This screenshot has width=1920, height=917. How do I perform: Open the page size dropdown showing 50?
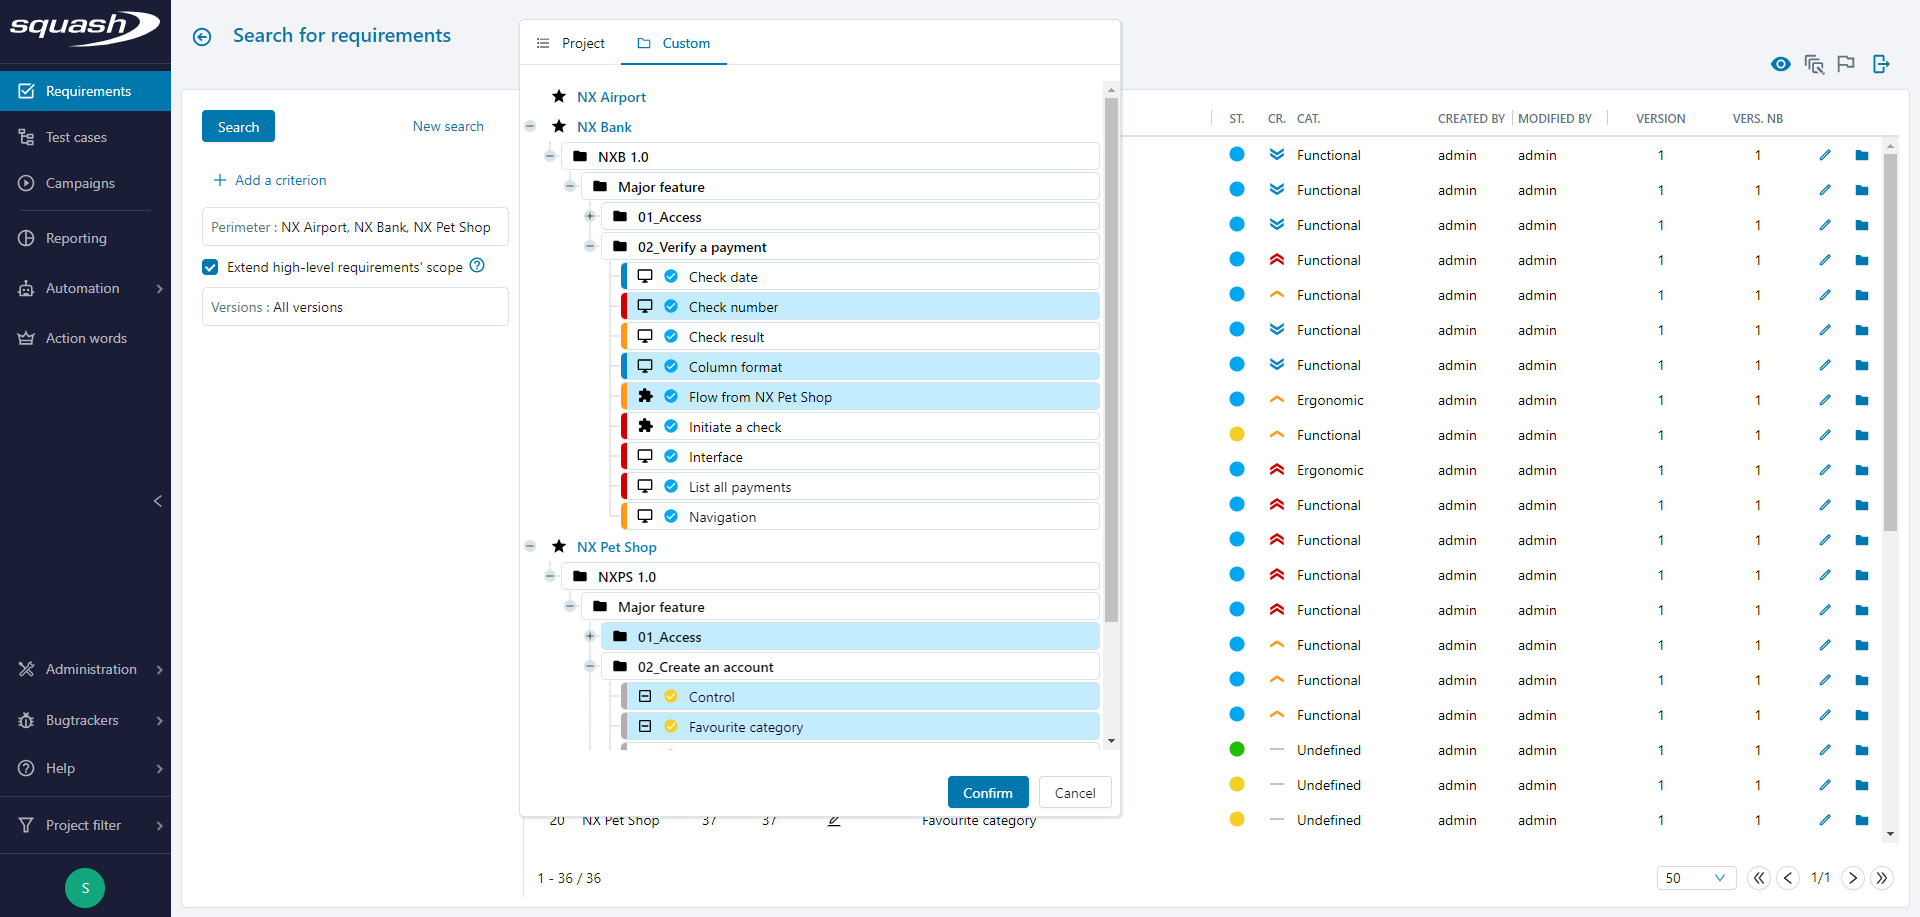pos(1696,878)
